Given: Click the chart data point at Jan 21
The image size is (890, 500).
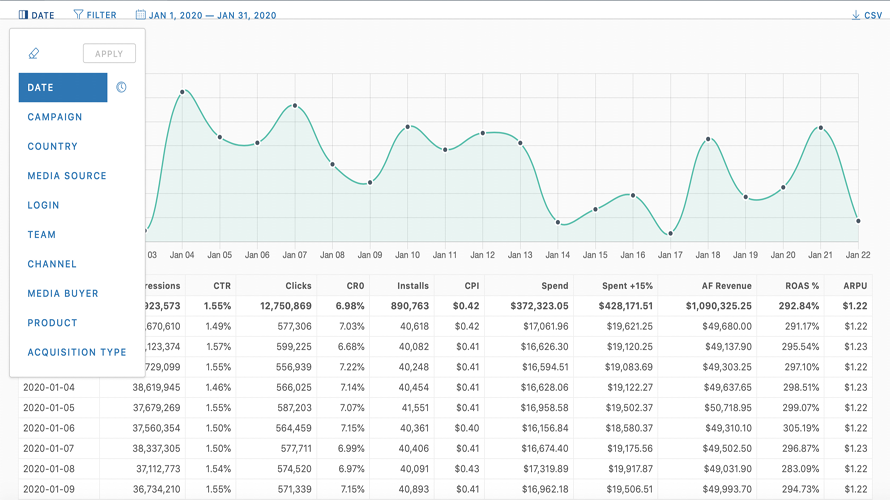Looking at the screenshot, I should (821, 128).
